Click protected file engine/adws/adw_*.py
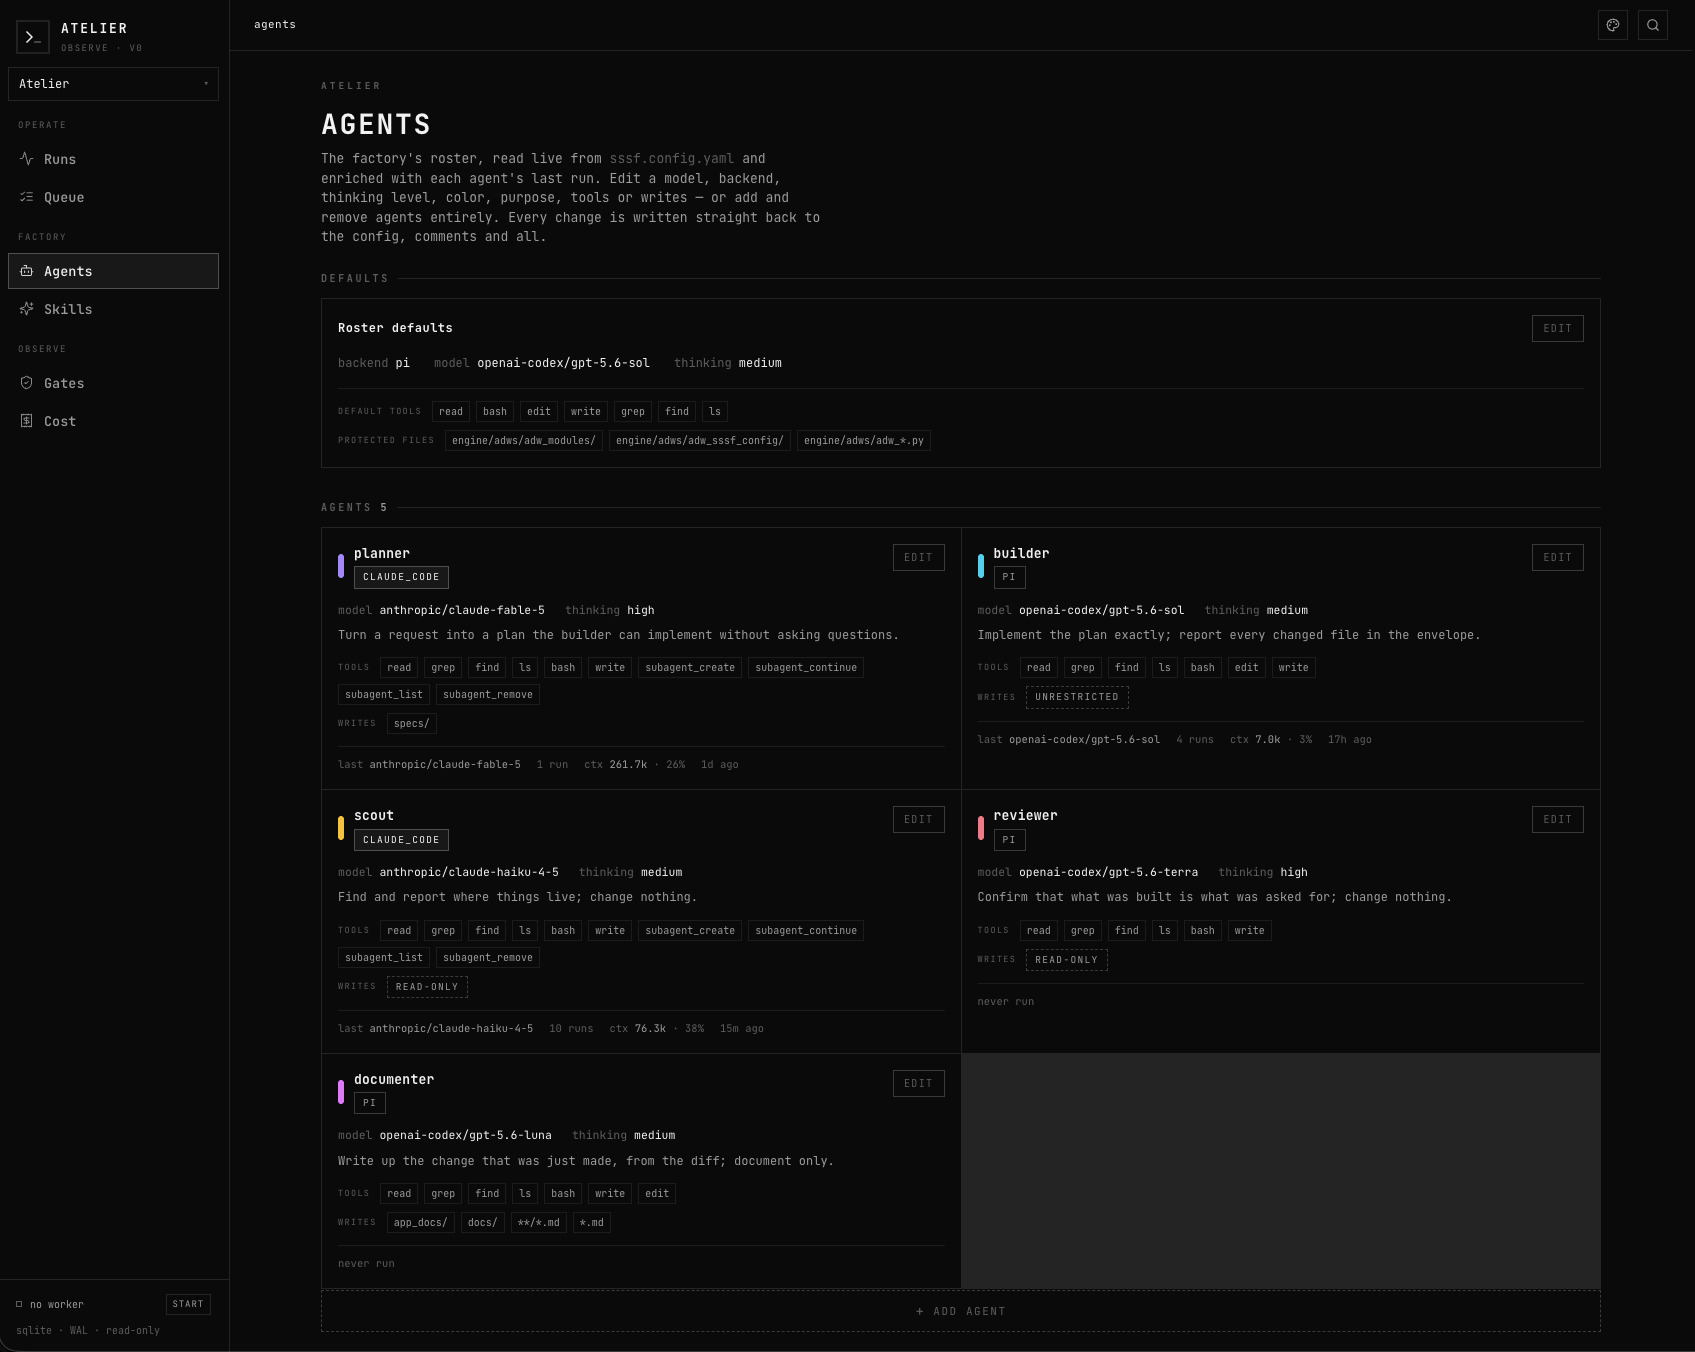This screenshot has width=1695, height=1352. pos(864,440)
